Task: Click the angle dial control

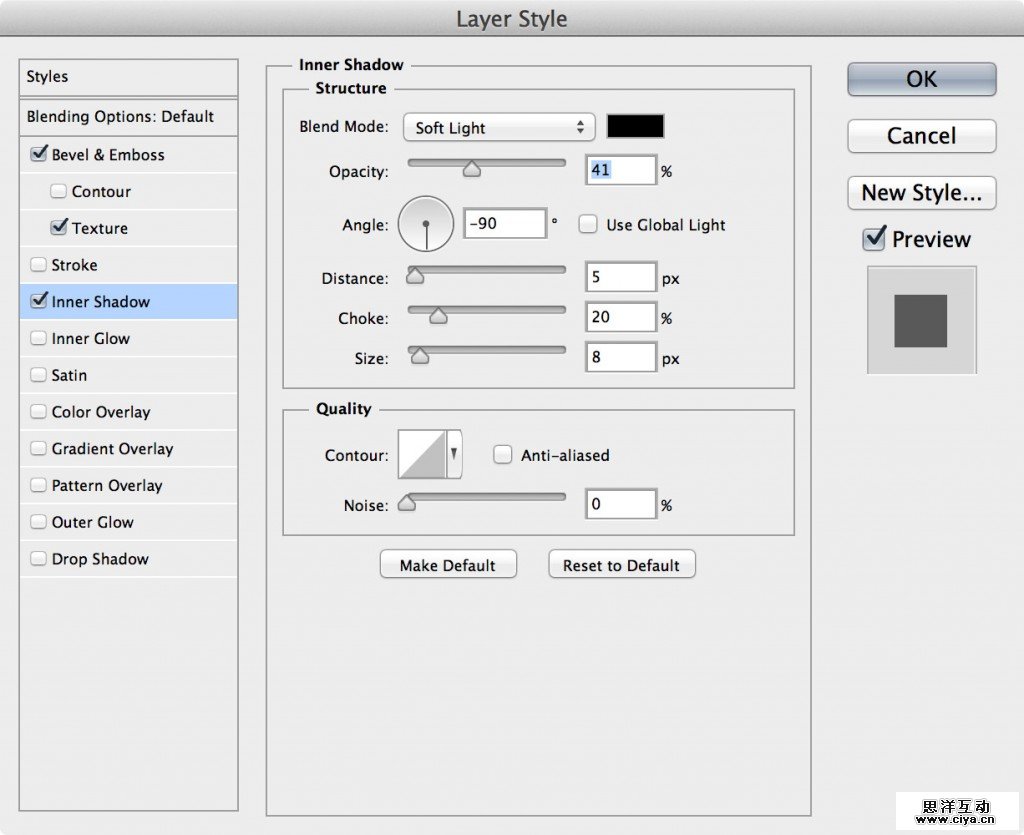Action: pos(426,224)
